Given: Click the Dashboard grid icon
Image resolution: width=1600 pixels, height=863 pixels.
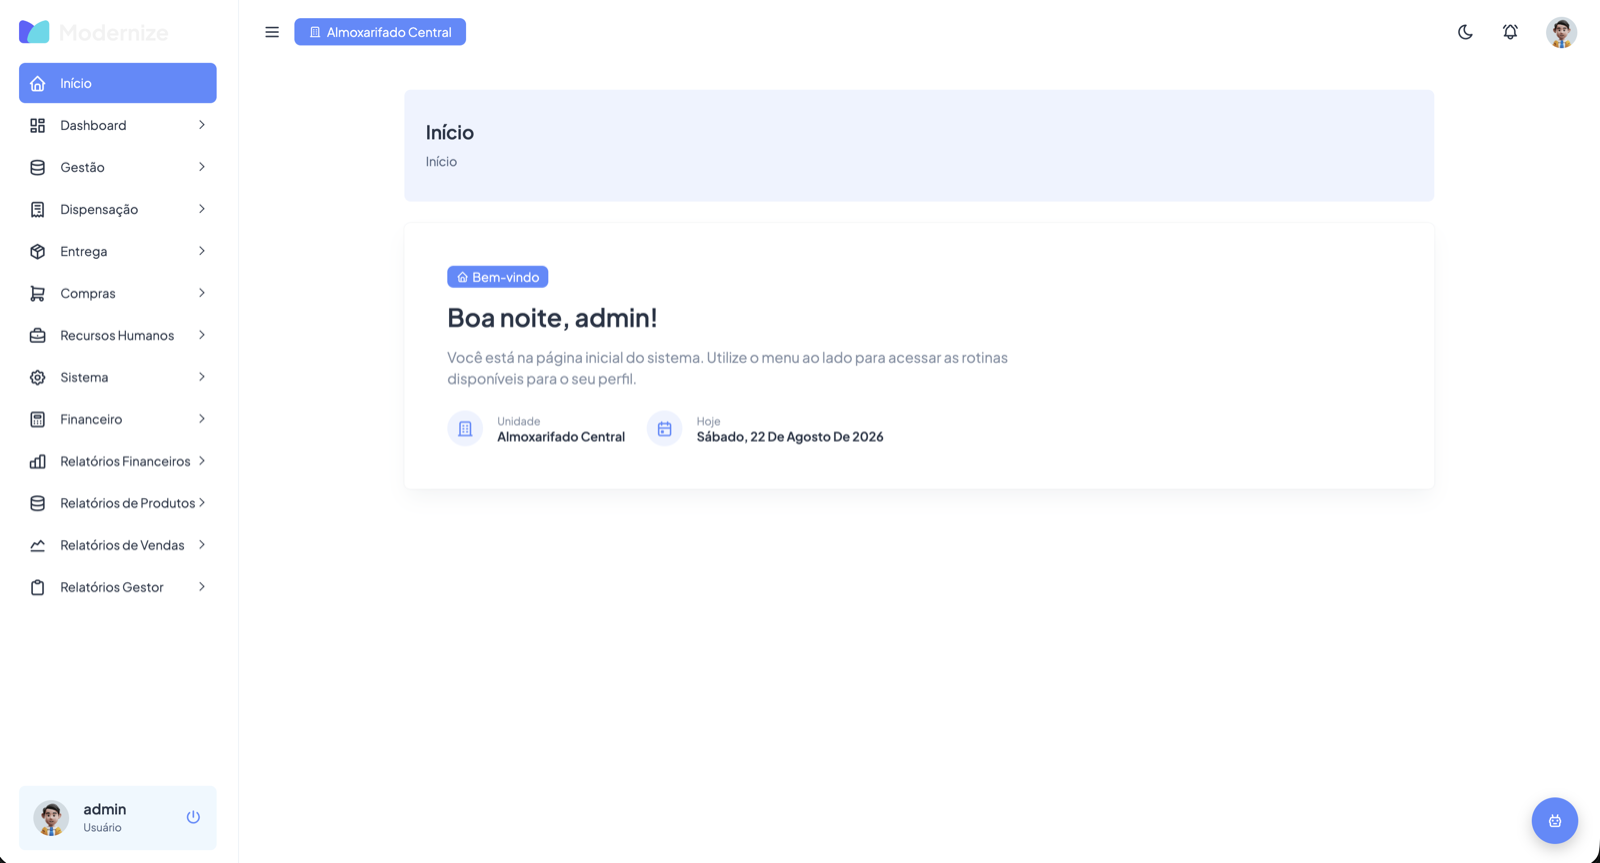Looking at the screenshot, I should (x=38, y=125).
